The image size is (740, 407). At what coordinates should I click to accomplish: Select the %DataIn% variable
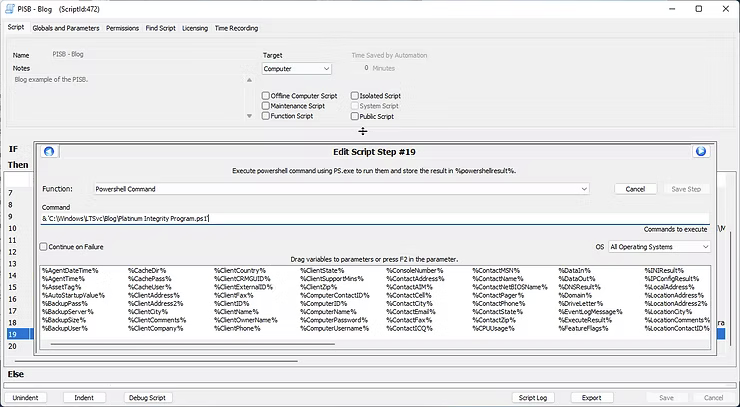[x=575, y=271]
